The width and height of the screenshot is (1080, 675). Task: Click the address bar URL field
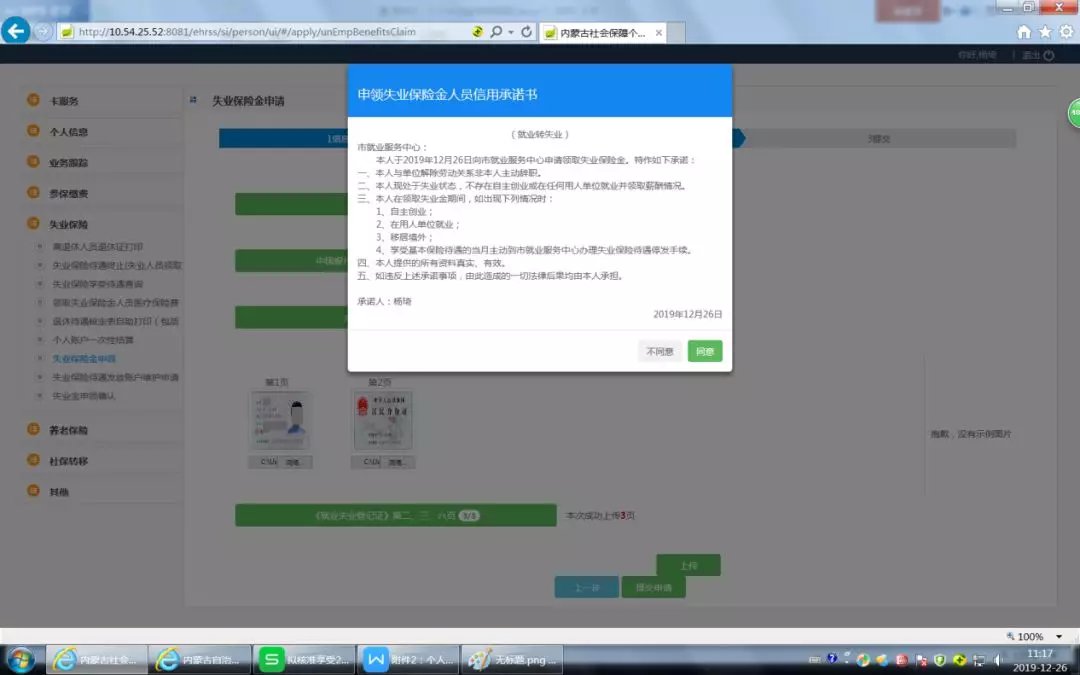tap(262, 32)
